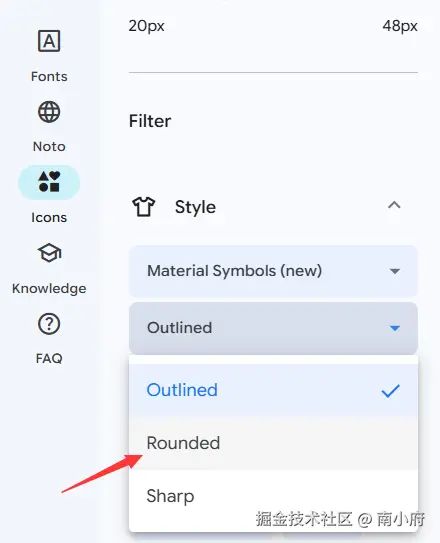Click the Knowledge label in sidebar
The width and height of the screenshot is (440, 543).
point(49,288)
